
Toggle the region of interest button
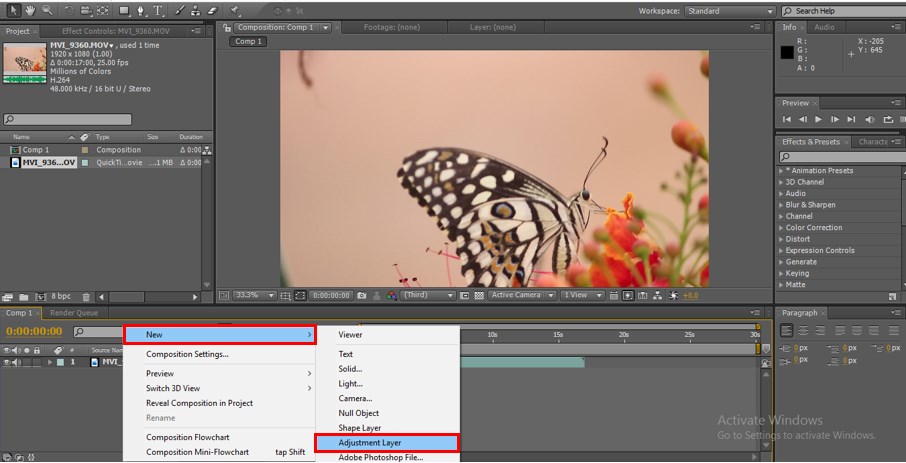point(463,296)
